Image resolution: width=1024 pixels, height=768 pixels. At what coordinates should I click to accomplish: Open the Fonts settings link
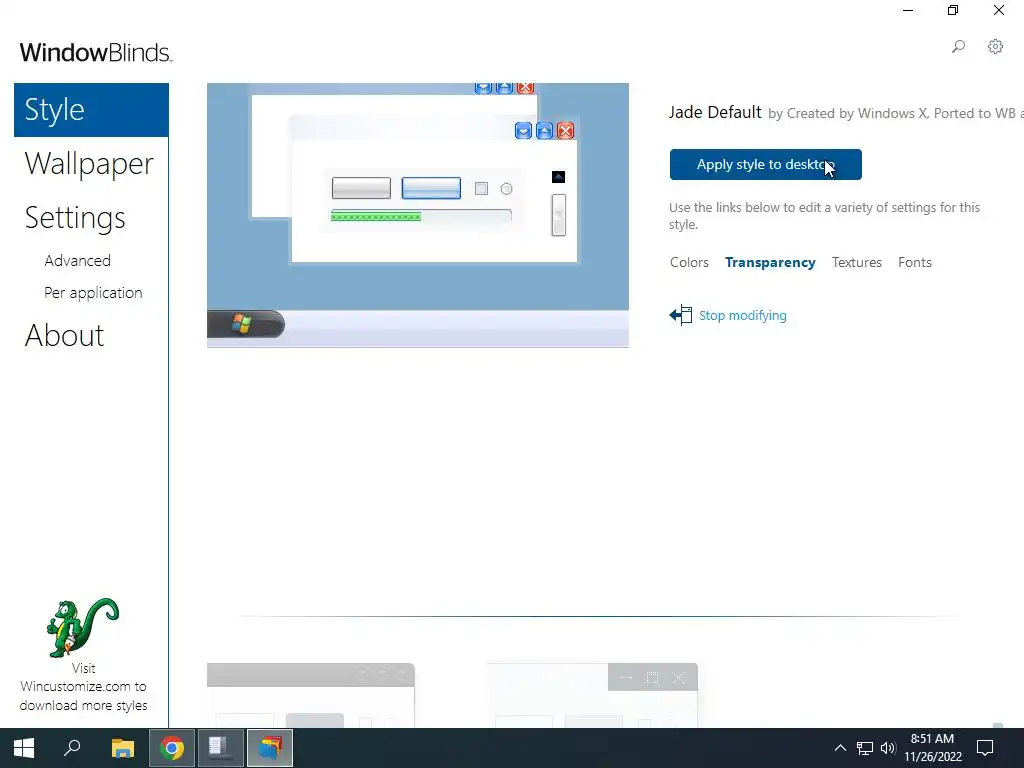[914, 263]
